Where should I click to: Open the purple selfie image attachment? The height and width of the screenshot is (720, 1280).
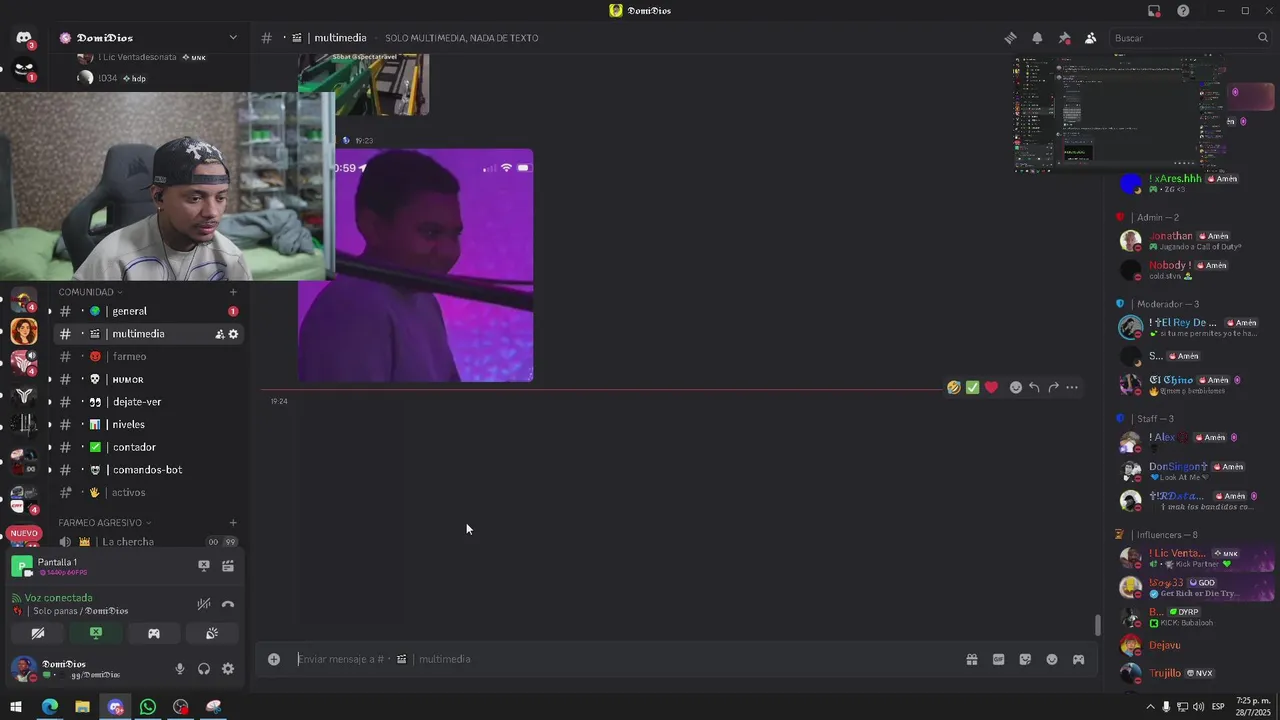pos(416,265)
